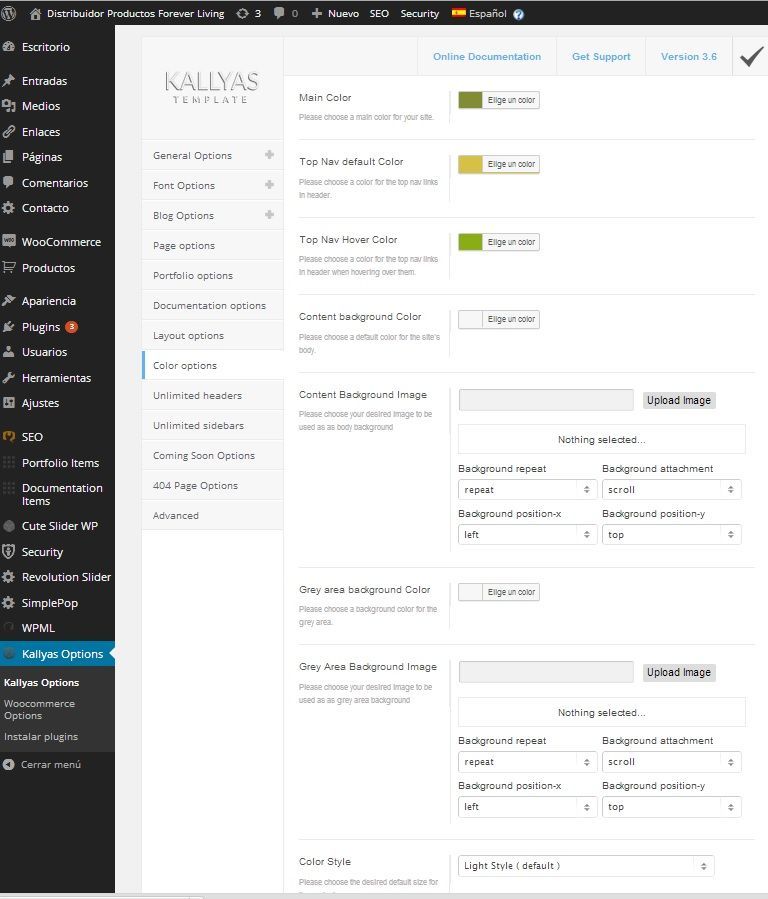768x899 pixels.
Task: Click Upload Image for Grey Area Background
Action: (x=679, y=672)
